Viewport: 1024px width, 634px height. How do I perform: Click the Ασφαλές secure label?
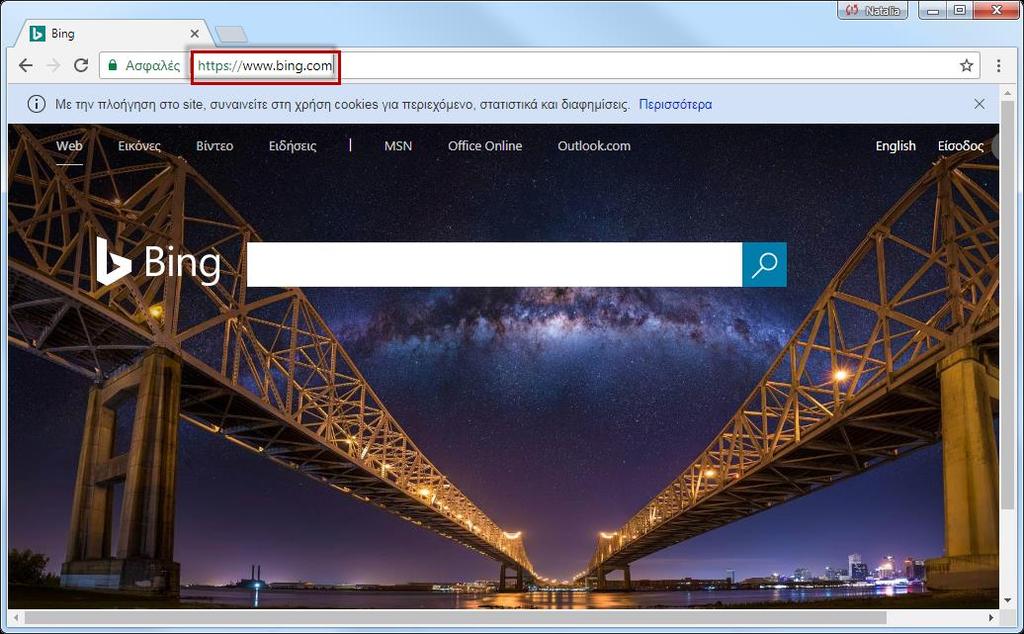(x=153, y=65)
